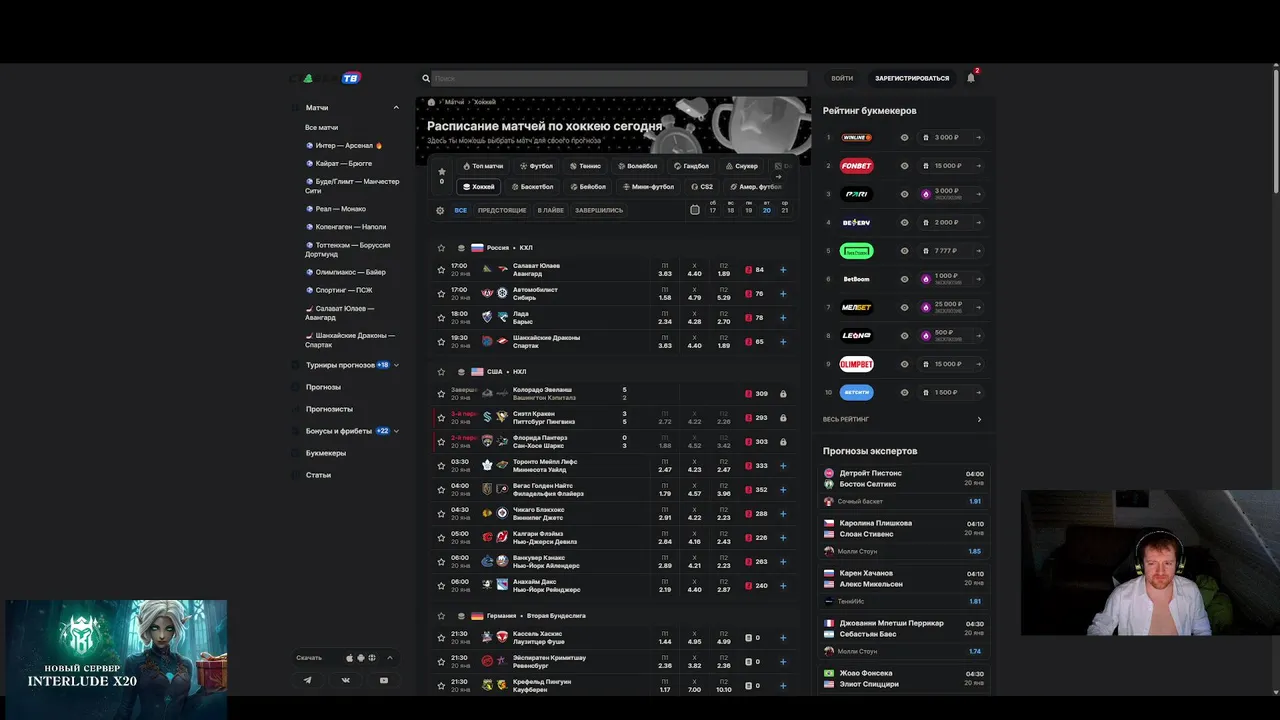This screenshot has width=1280, height=720.
Task: Select date 19 in date strip
Action: (748, 208)
